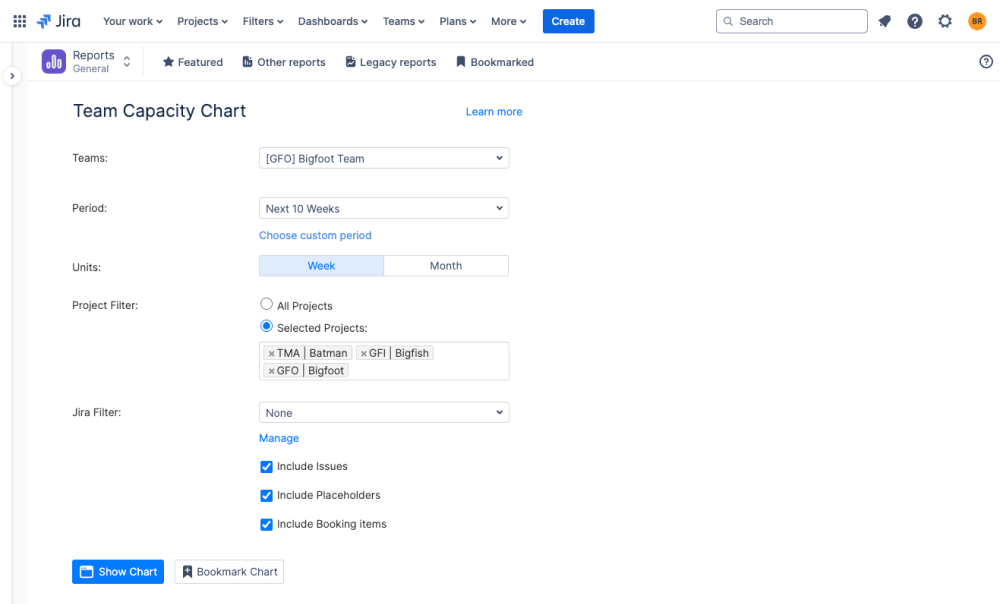Switch to the Other reports tab
1000x604 pixels.
point(284,62)
